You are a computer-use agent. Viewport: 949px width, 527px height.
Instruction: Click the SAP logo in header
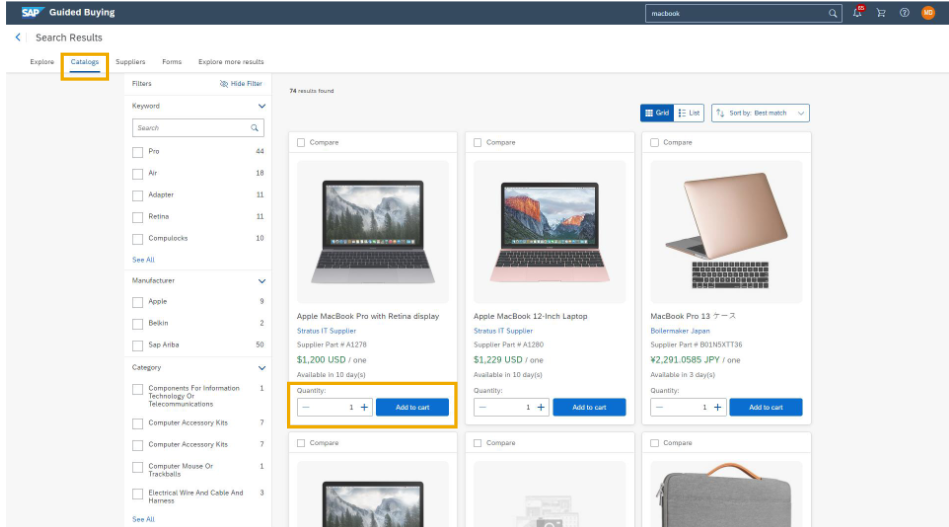[x=33, y=12]
